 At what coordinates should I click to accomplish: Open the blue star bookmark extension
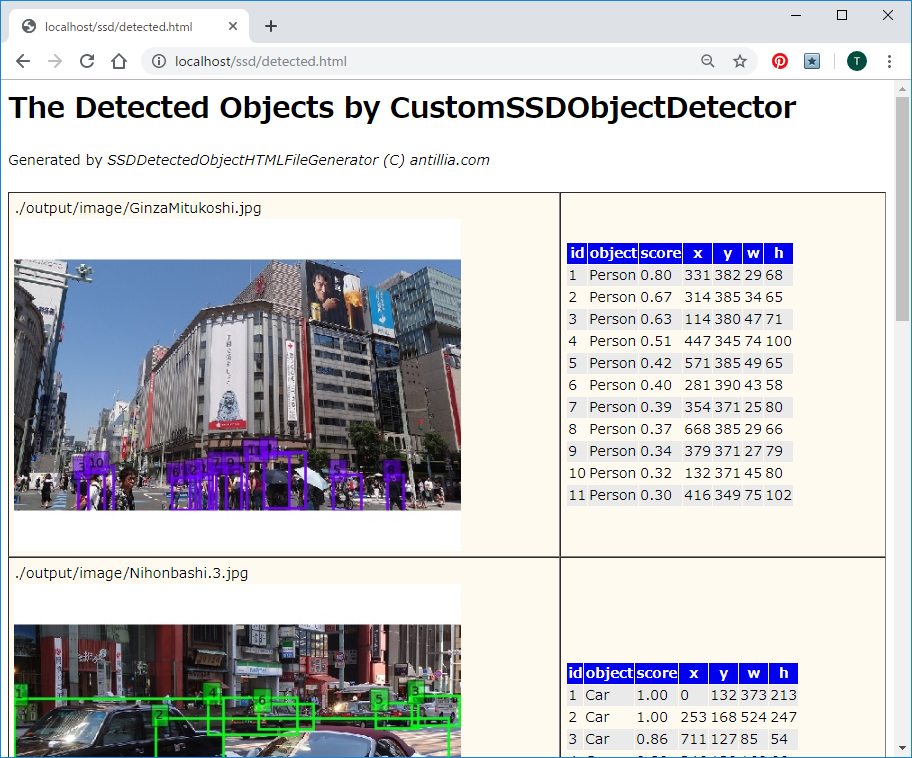point(812,61)
